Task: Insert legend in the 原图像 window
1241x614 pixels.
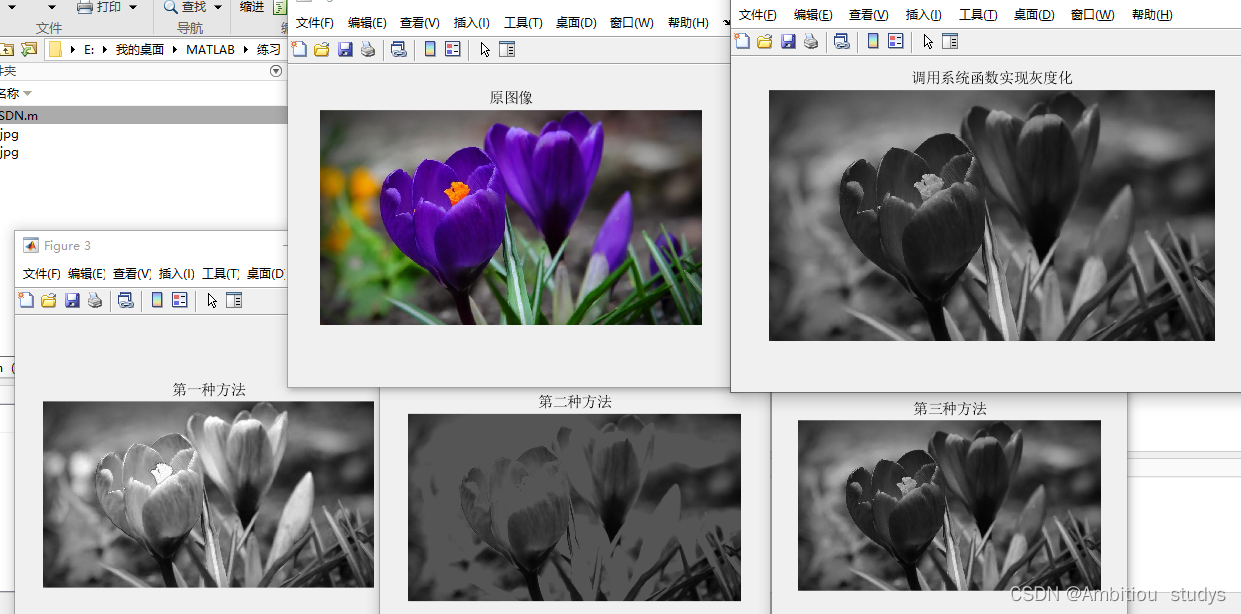Action: pos(453,49)
